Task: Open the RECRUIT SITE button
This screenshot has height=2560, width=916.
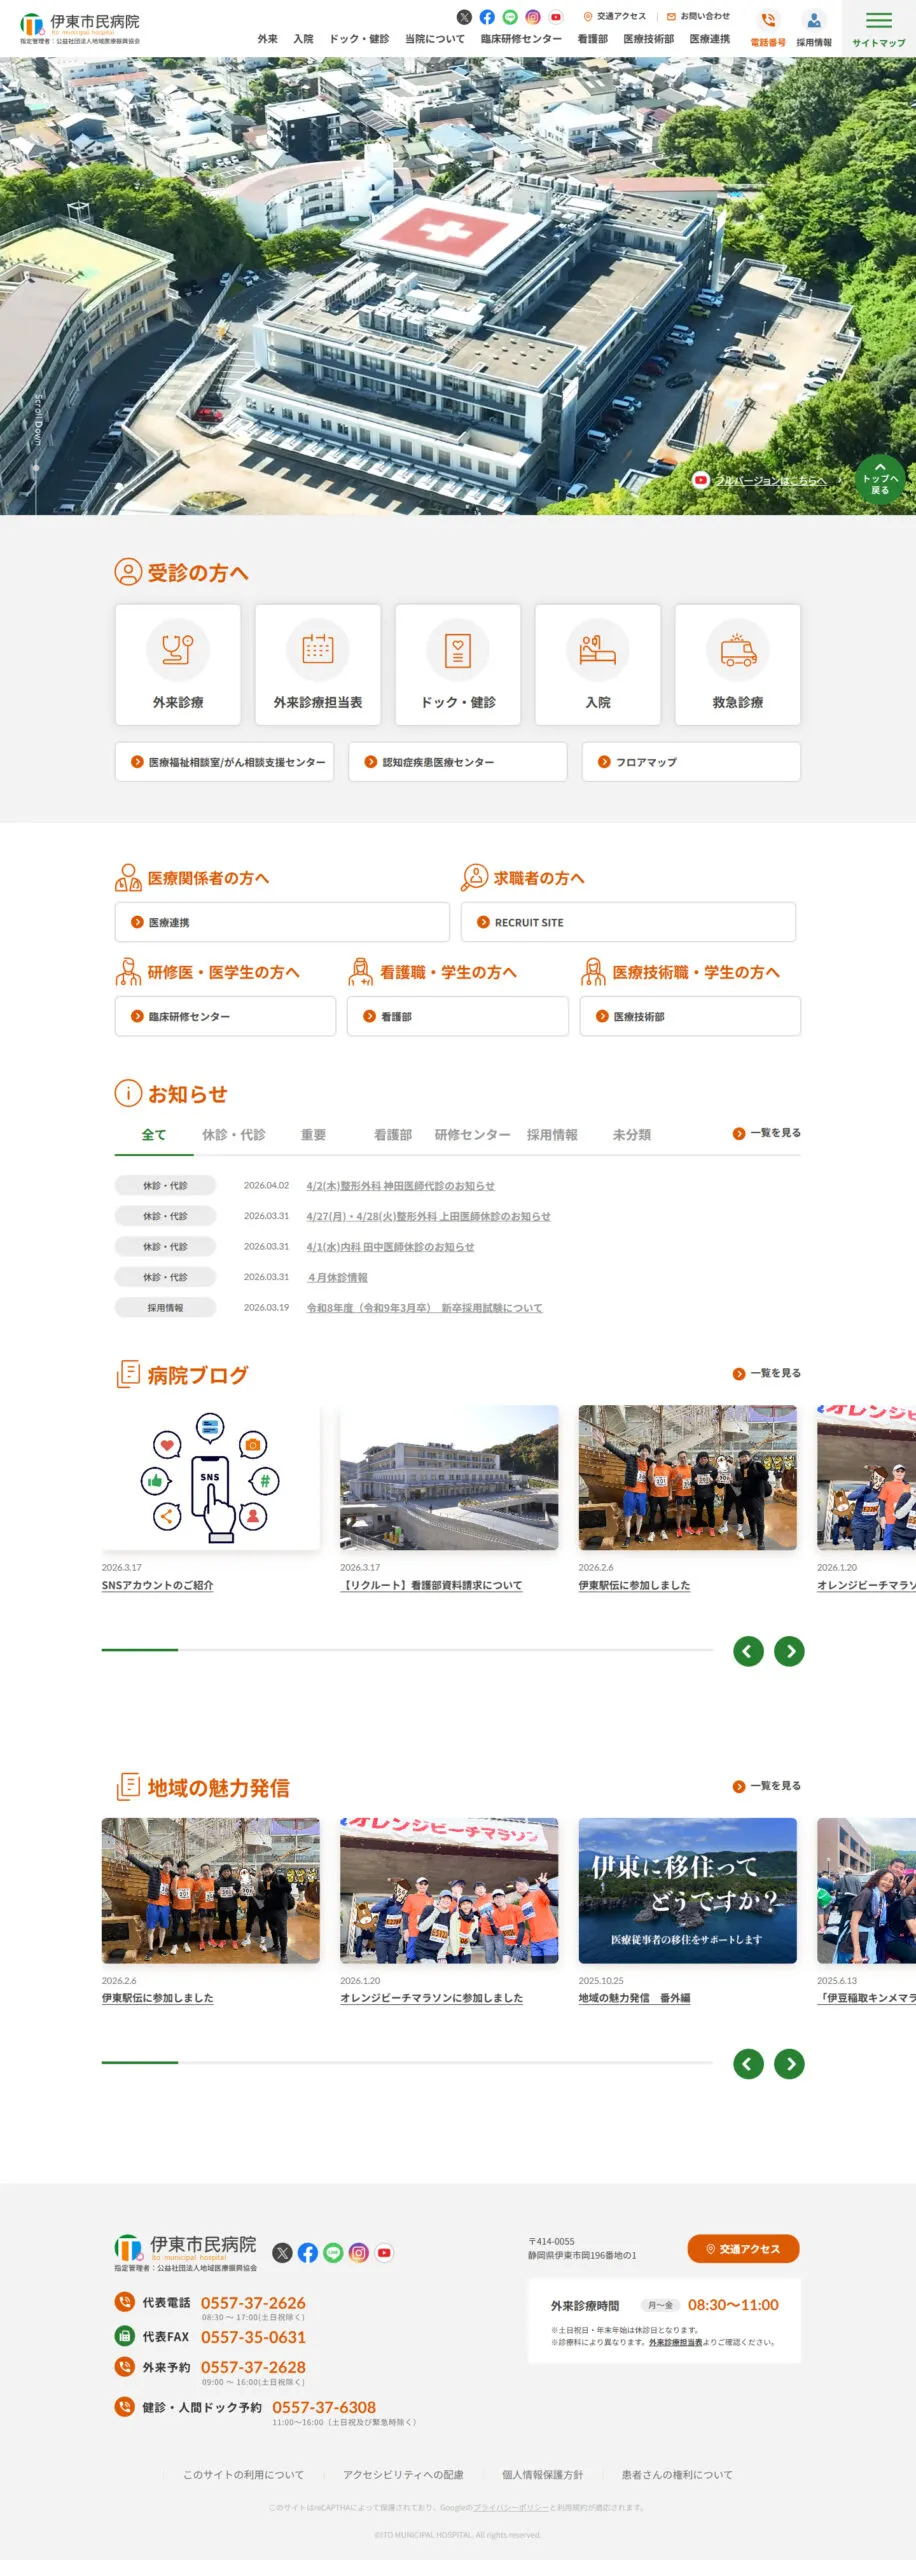Action: pos(628,922)
